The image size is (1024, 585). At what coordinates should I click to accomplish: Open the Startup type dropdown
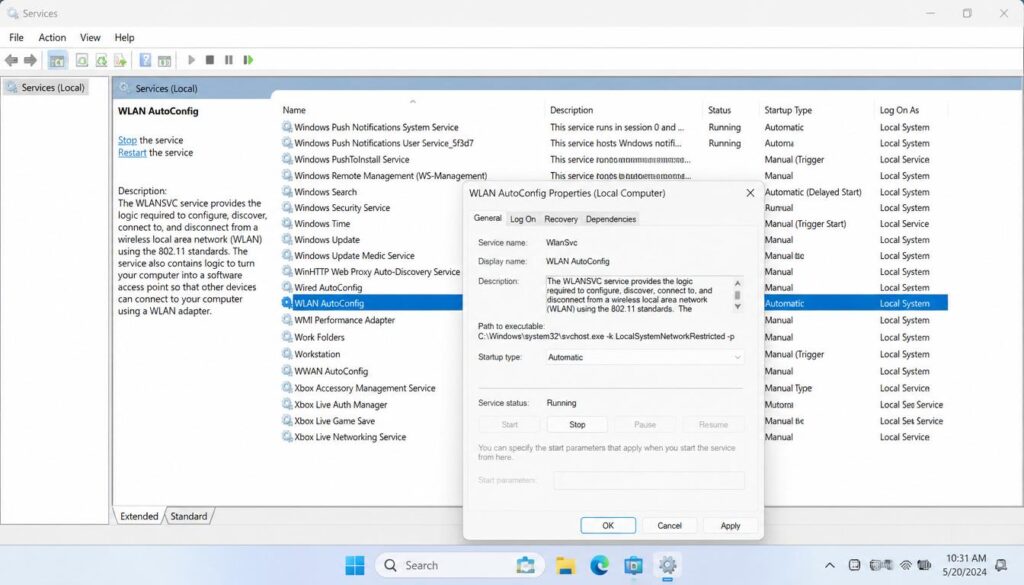[x=645, y=357]
